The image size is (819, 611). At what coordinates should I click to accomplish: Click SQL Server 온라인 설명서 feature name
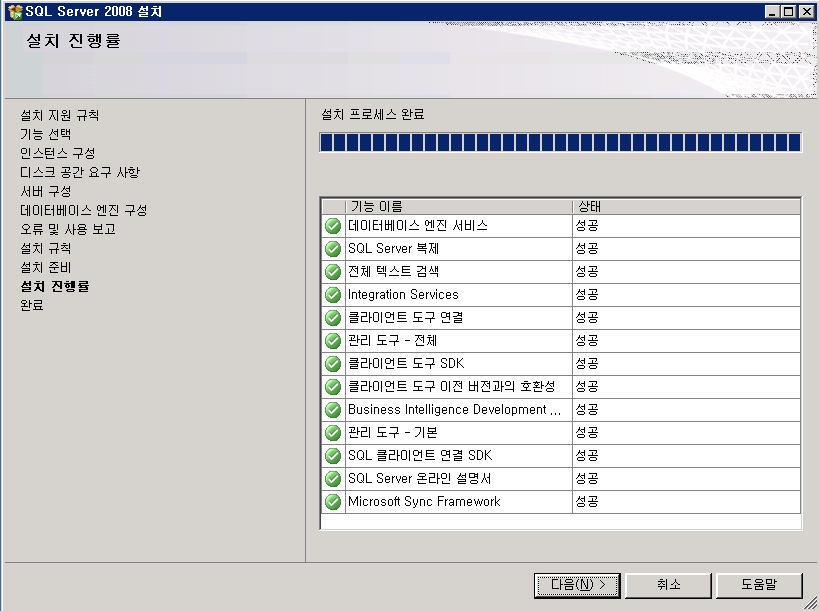click(x=419, y=478)
